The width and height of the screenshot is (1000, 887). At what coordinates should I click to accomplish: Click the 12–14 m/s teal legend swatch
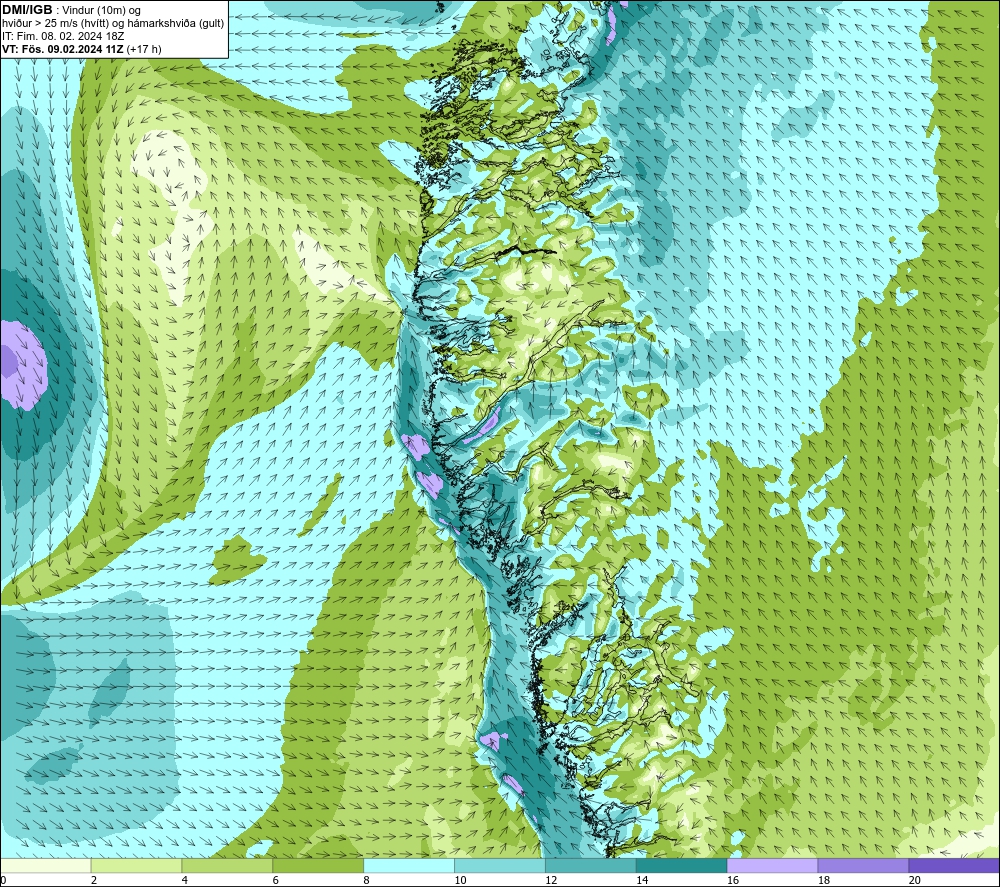click(x=591, y=865)
